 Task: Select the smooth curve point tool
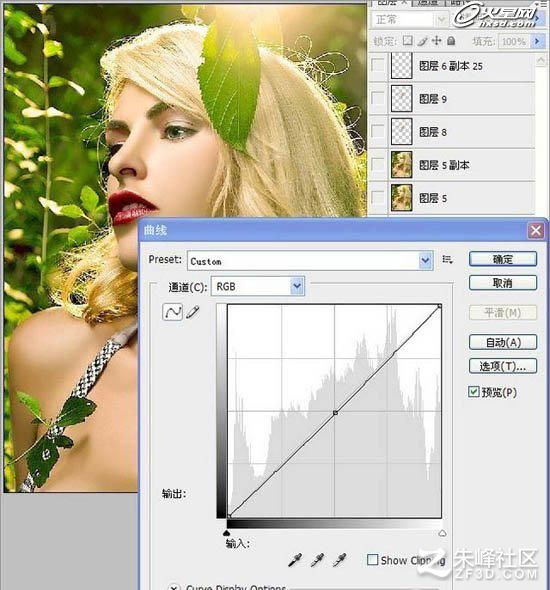click(172, 312)
